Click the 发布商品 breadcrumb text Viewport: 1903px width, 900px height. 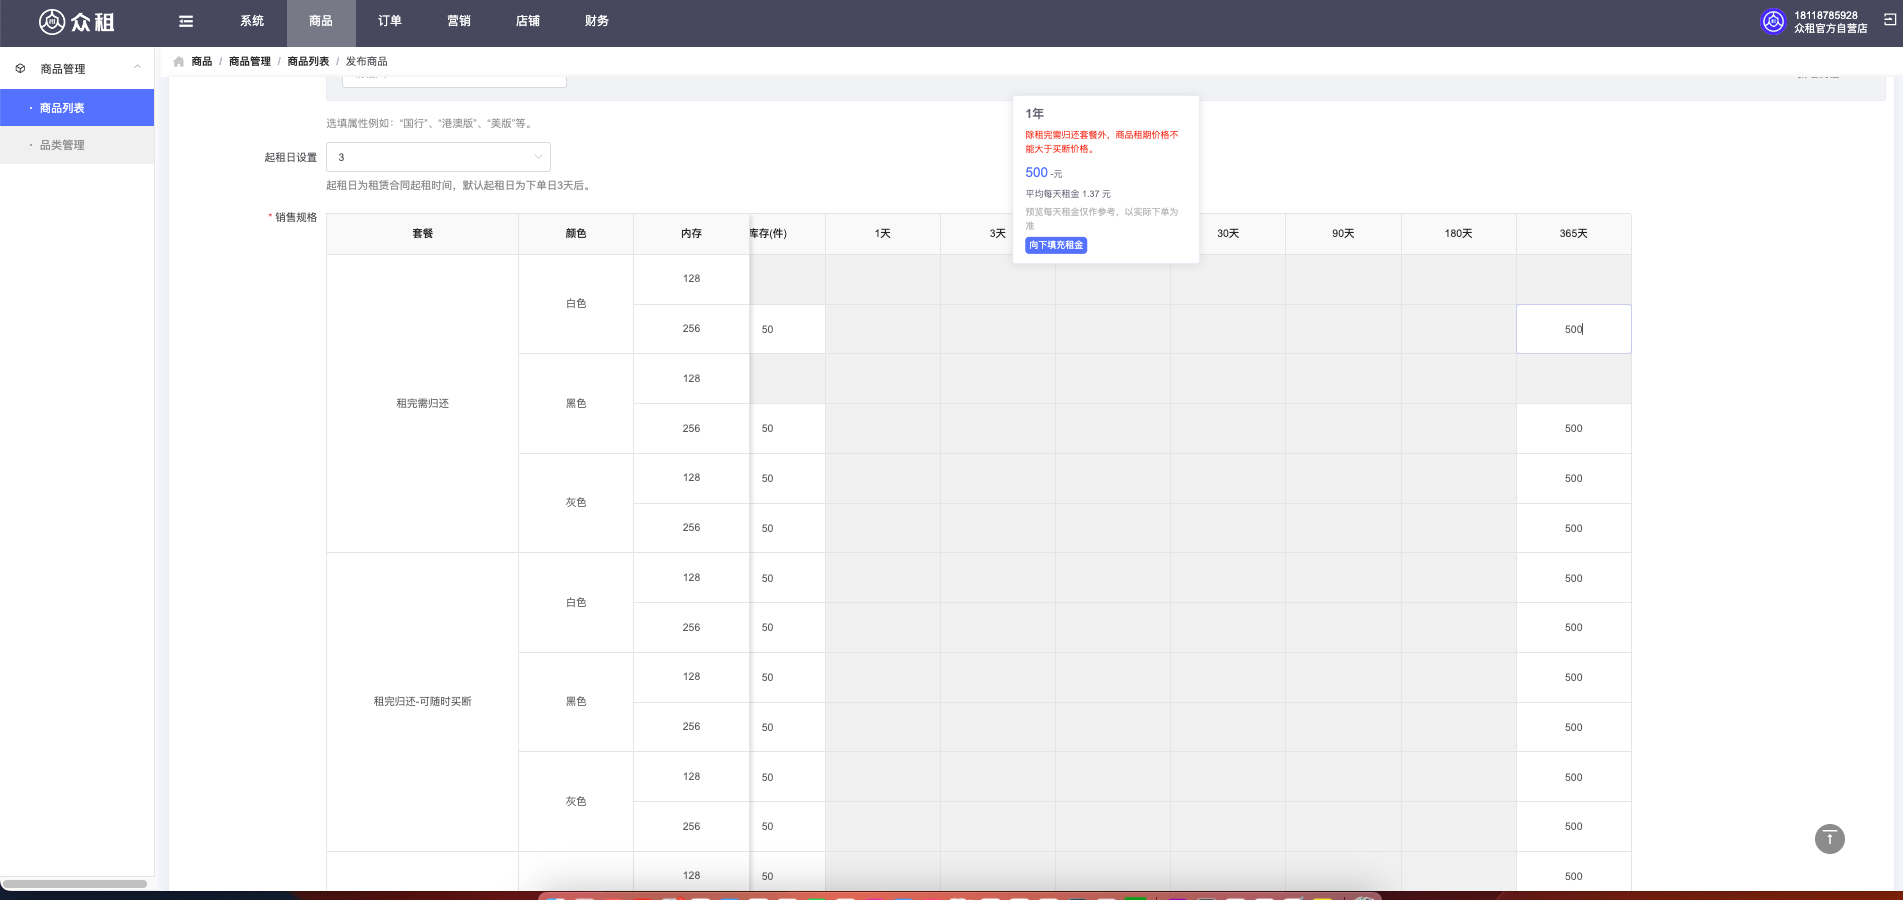366,61
